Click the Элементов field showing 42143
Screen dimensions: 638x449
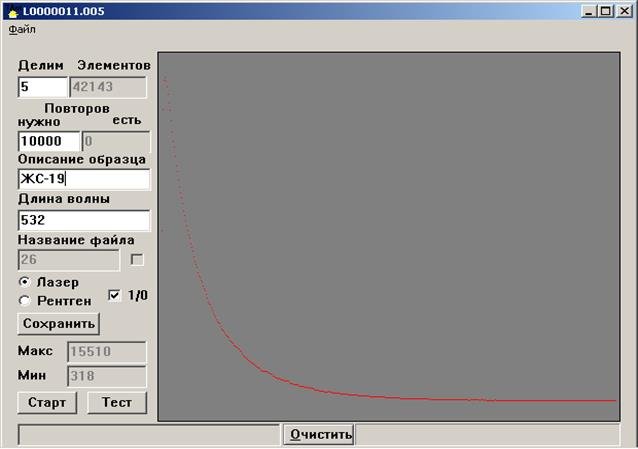click(x=108, y=87)
